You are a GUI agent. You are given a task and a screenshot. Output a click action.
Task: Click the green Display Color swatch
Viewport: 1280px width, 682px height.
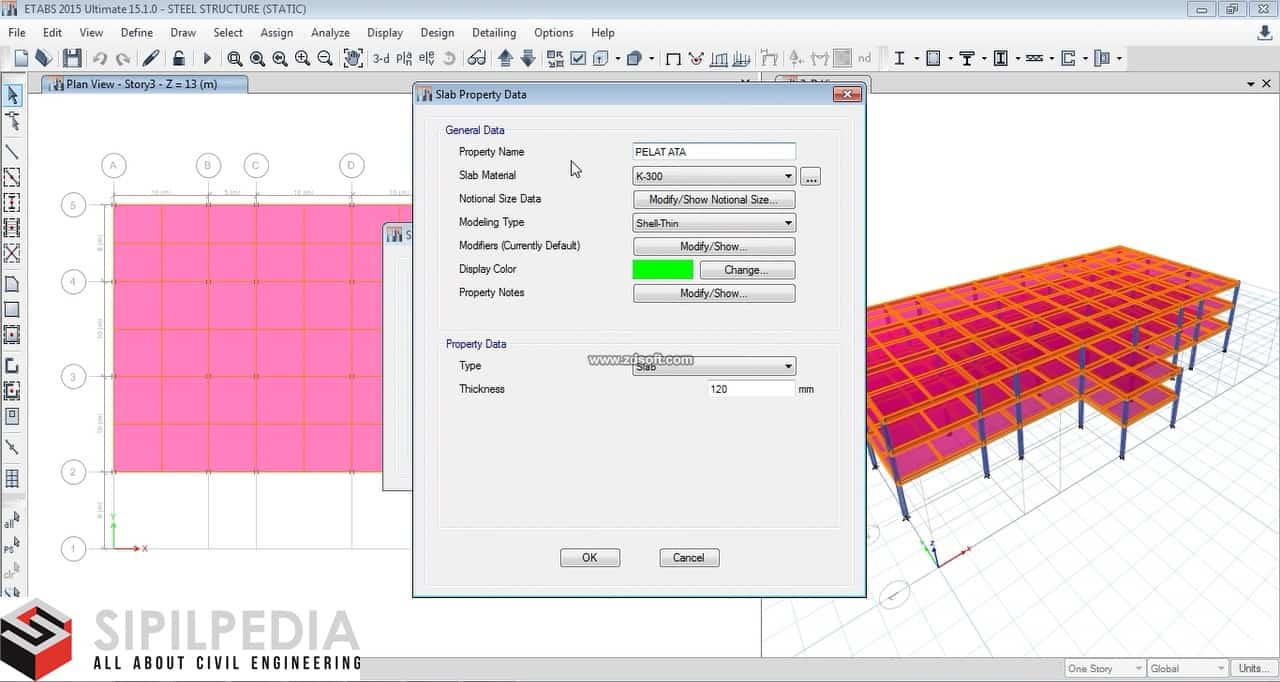662,270
